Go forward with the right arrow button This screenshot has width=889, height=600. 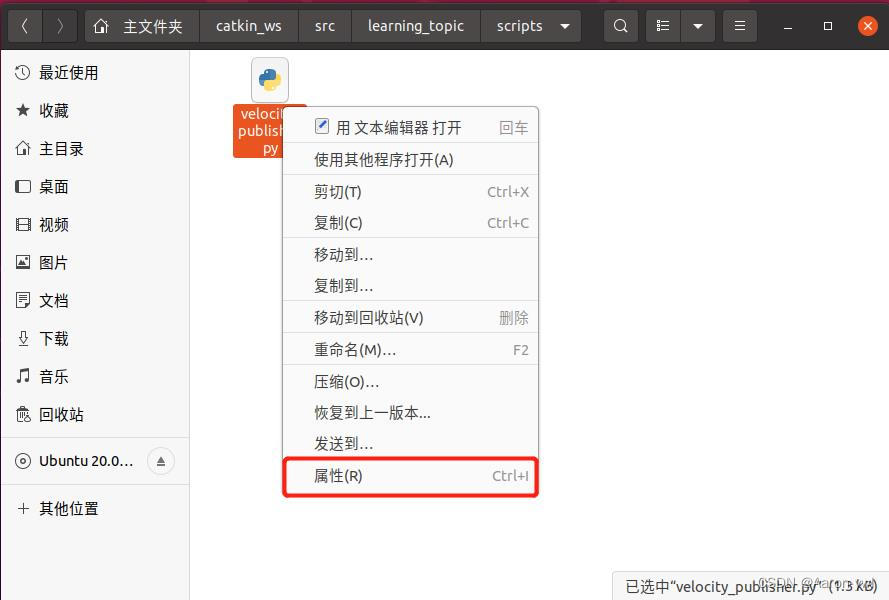click(x=60, y=26)
